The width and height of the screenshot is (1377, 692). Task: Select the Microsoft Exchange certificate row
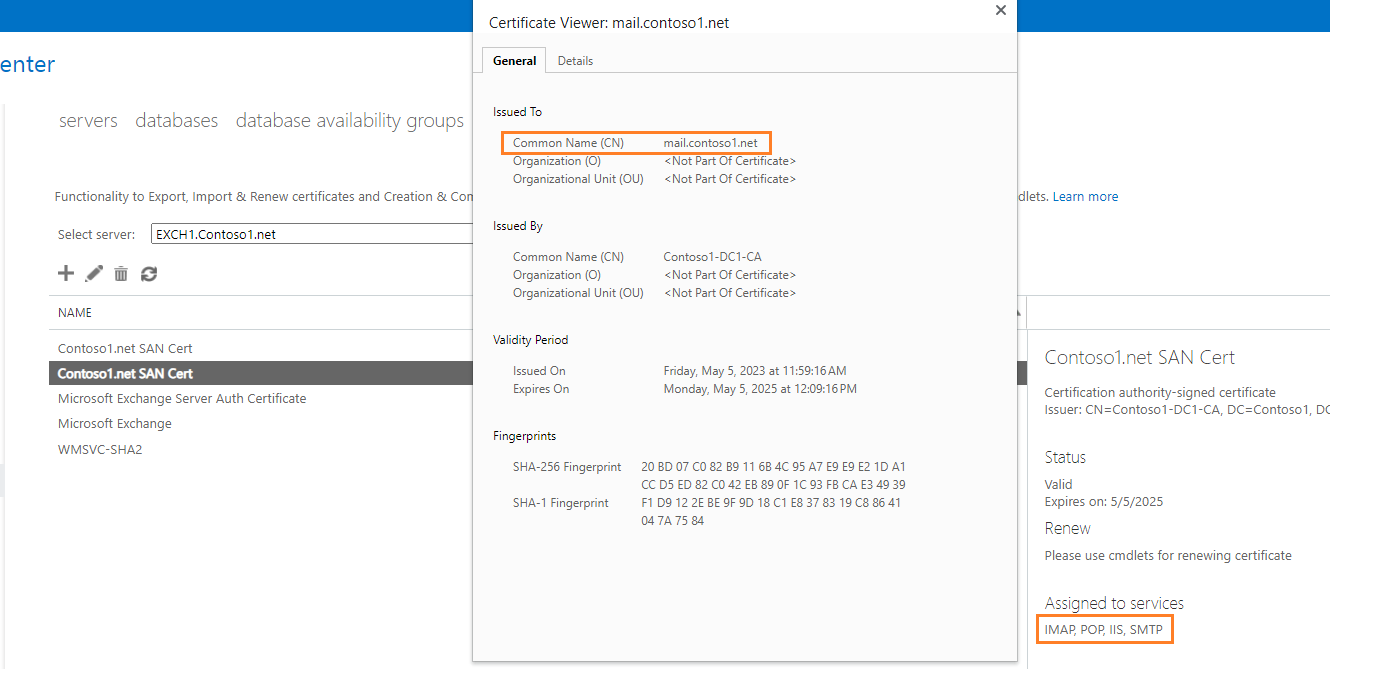tap(260, 423)
